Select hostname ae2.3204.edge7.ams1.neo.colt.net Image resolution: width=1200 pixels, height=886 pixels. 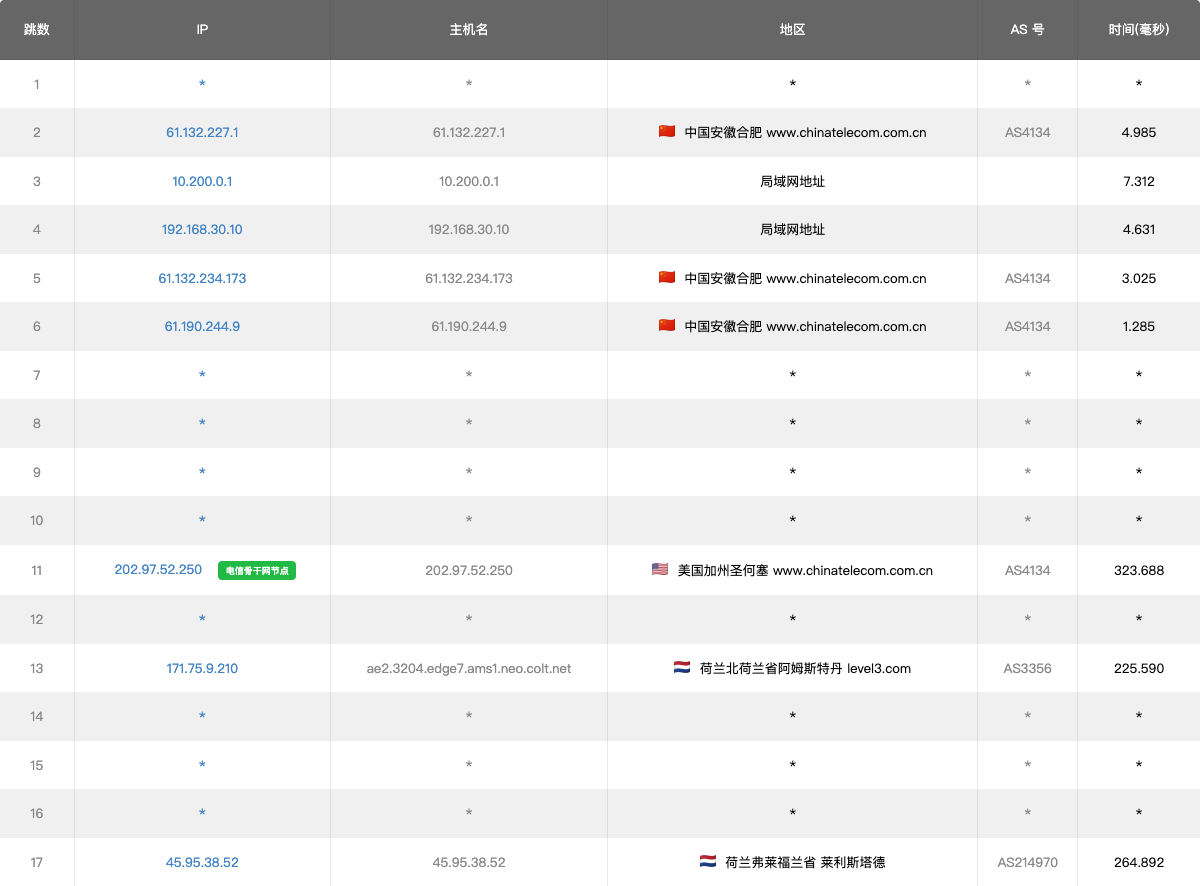[x=469, y=668]
